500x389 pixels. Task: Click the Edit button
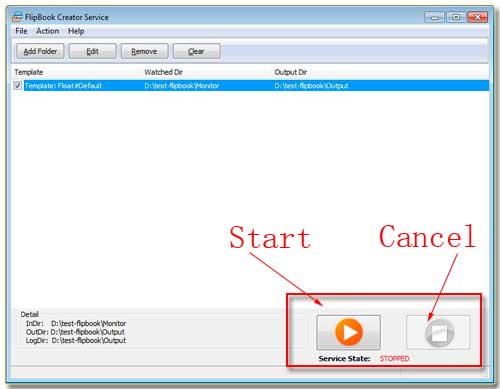92,51
